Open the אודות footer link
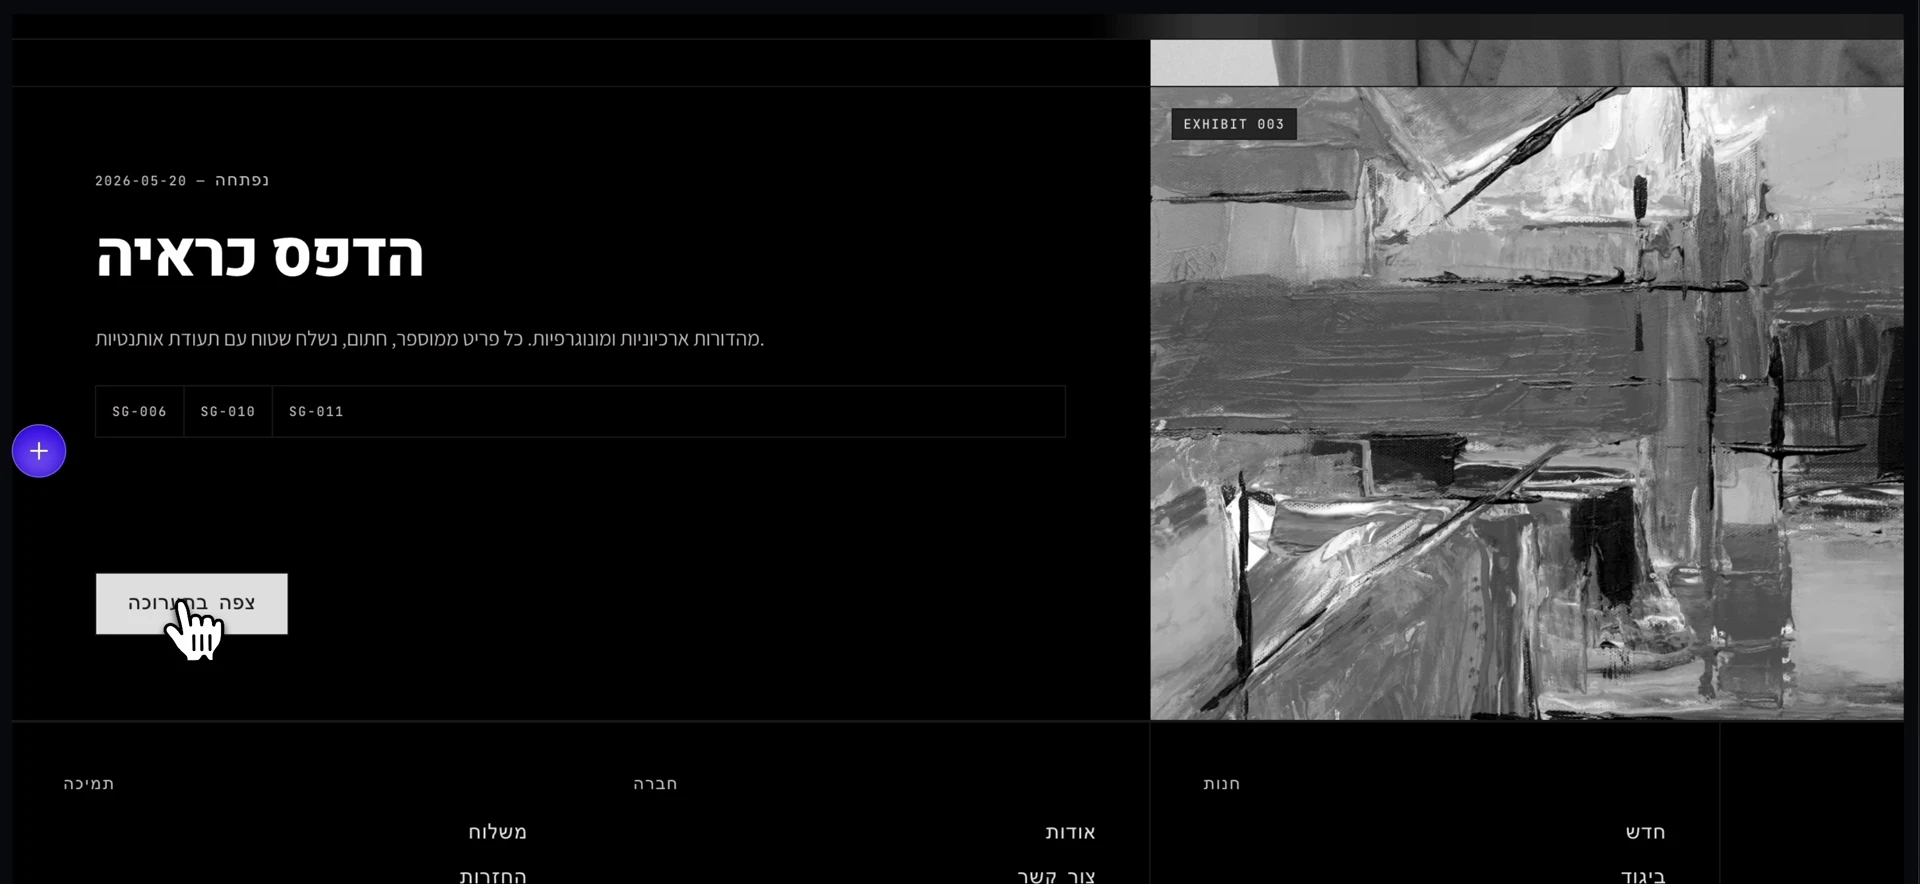 click(1070, 832)
